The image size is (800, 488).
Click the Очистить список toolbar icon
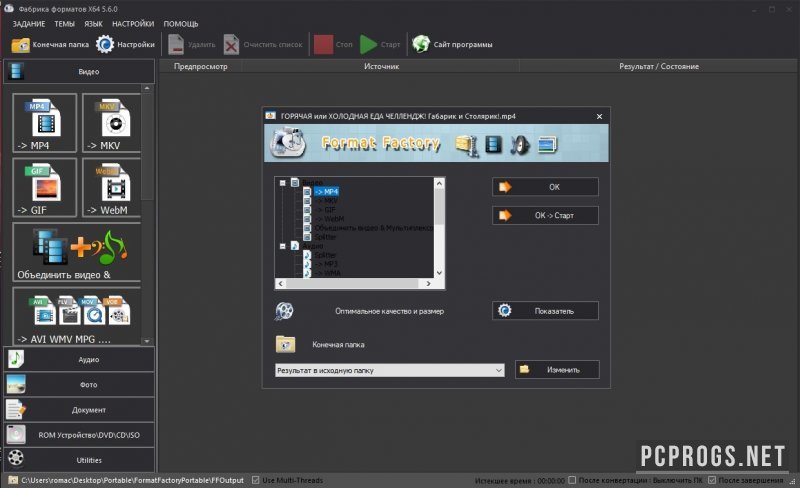coord(231,44)
